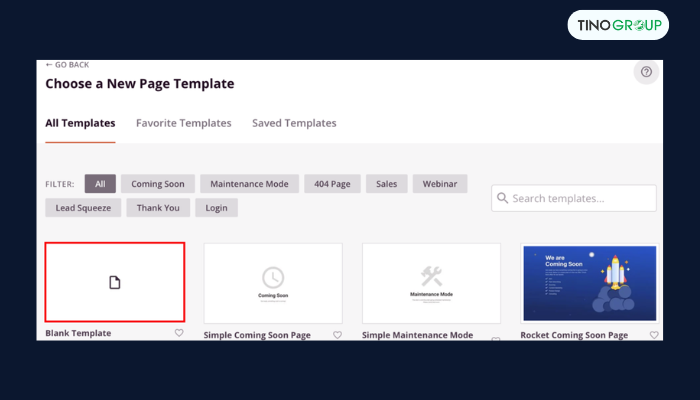Switch to the Favorite Templates tab
700x400 pixels.
[183, 123]
